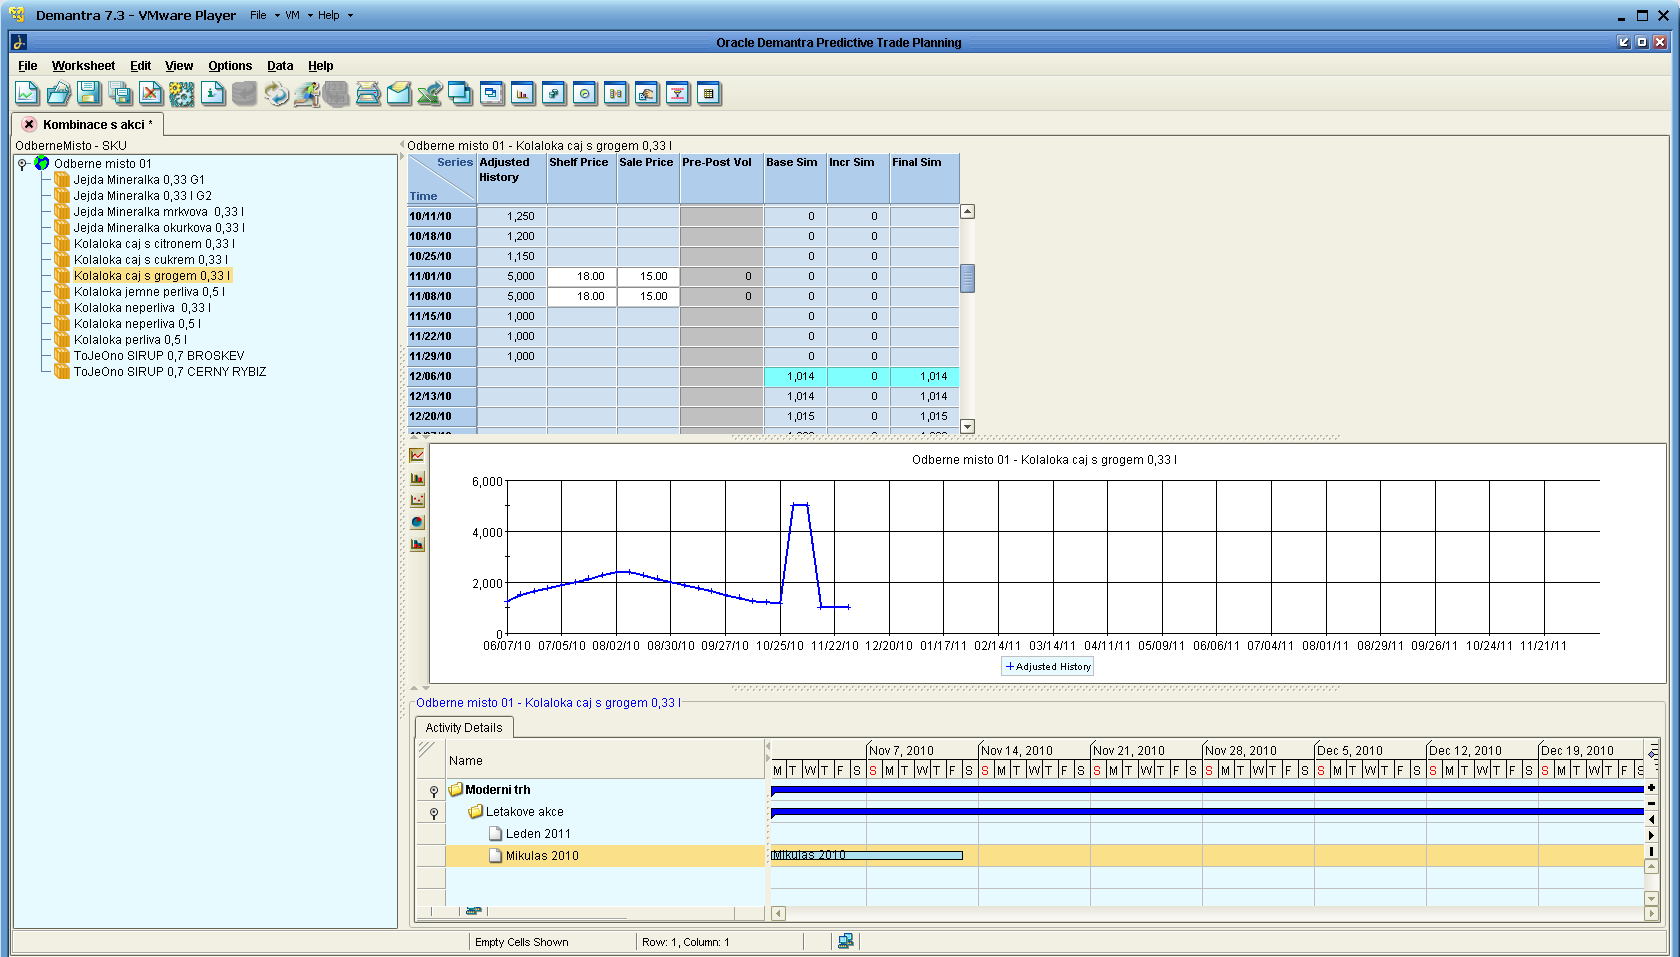Switch the graph to pie chart type
This screenshot has height=957, width=1680.
[417, 522]
